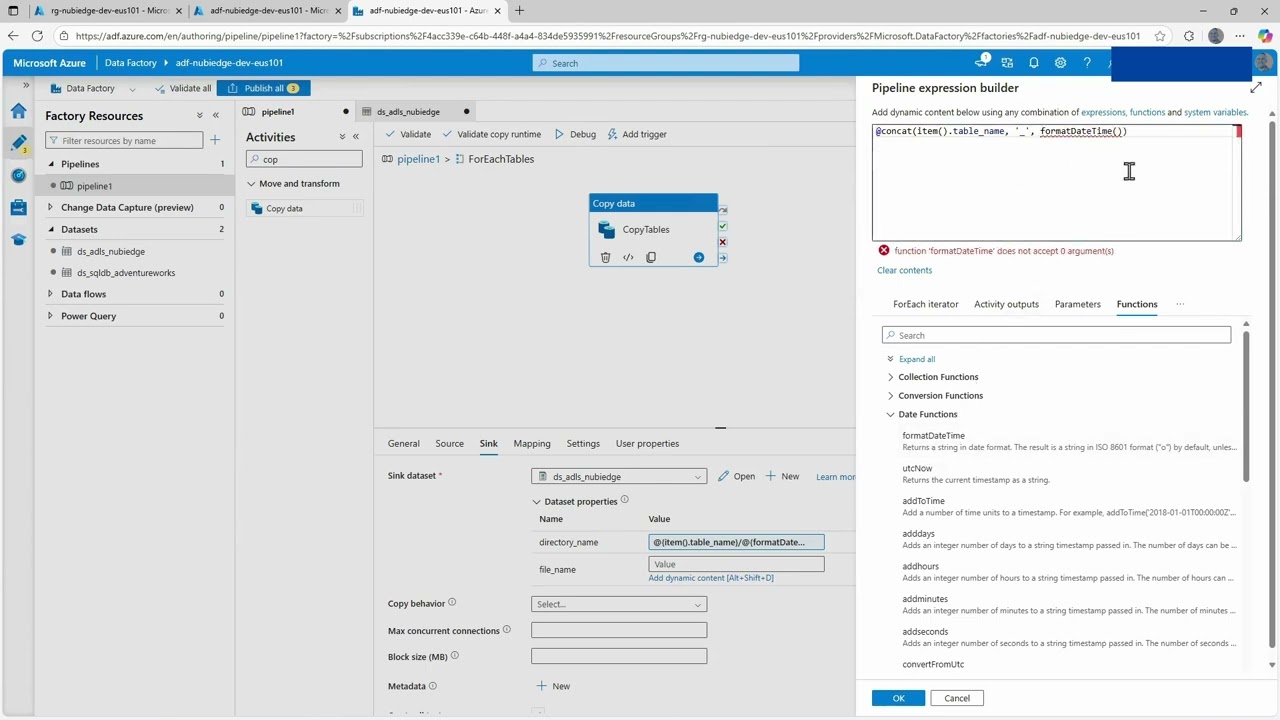Expand the Data flows group

(51, 294)
